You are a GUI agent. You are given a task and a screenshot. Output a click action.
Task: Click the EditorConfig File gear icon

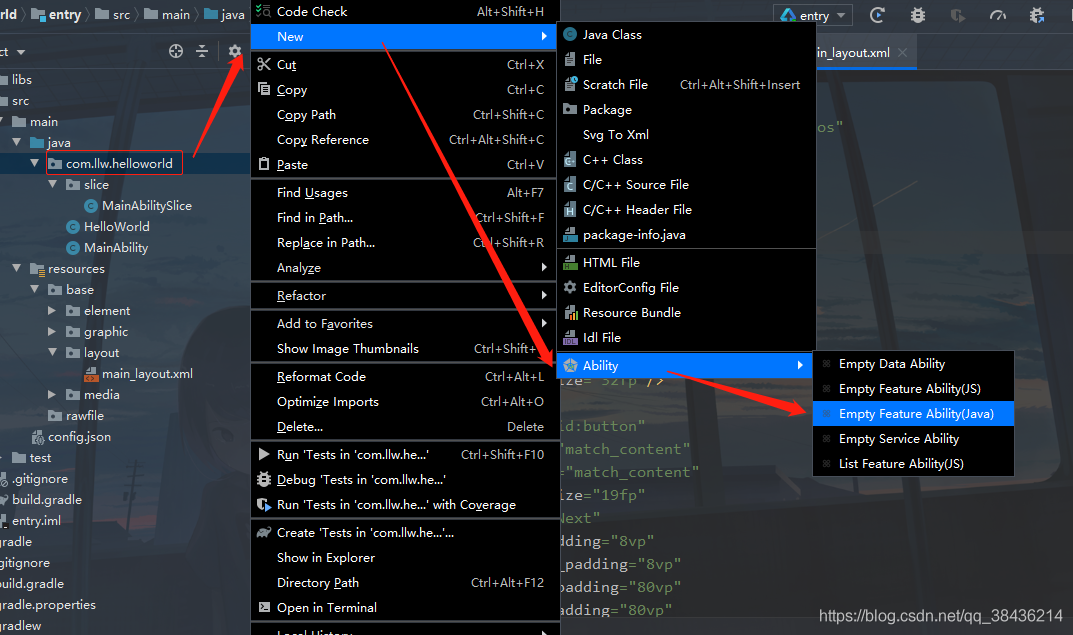point(570,287)
